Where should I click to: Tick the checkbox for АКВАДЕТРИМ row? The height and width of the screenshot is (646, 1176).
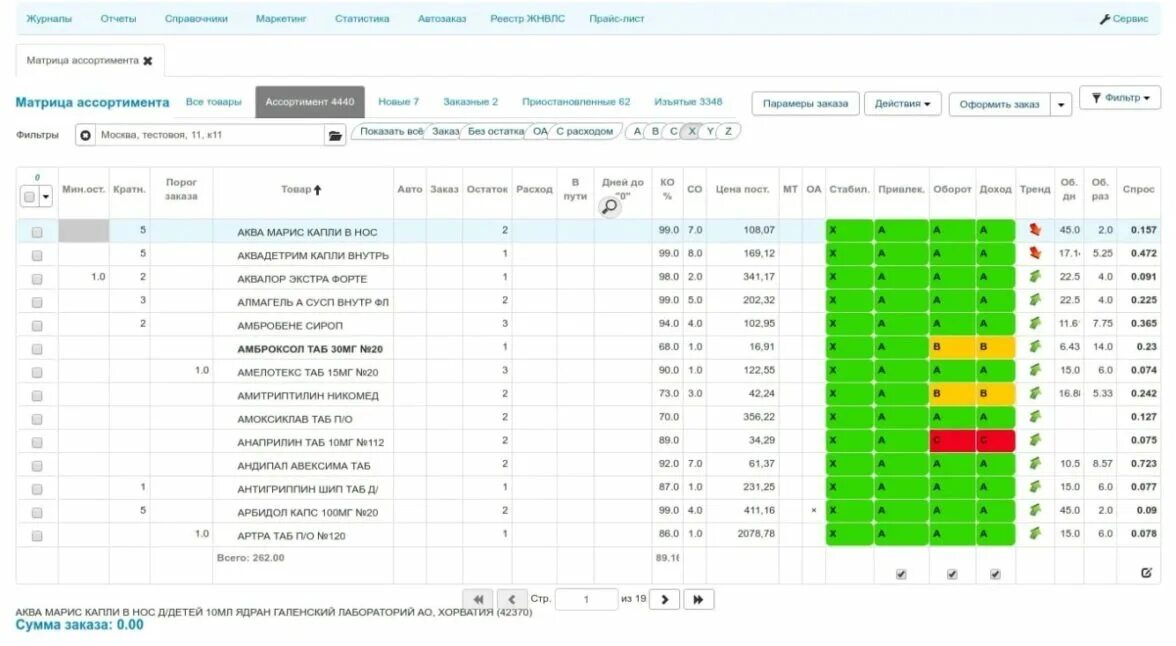(37, 256)
